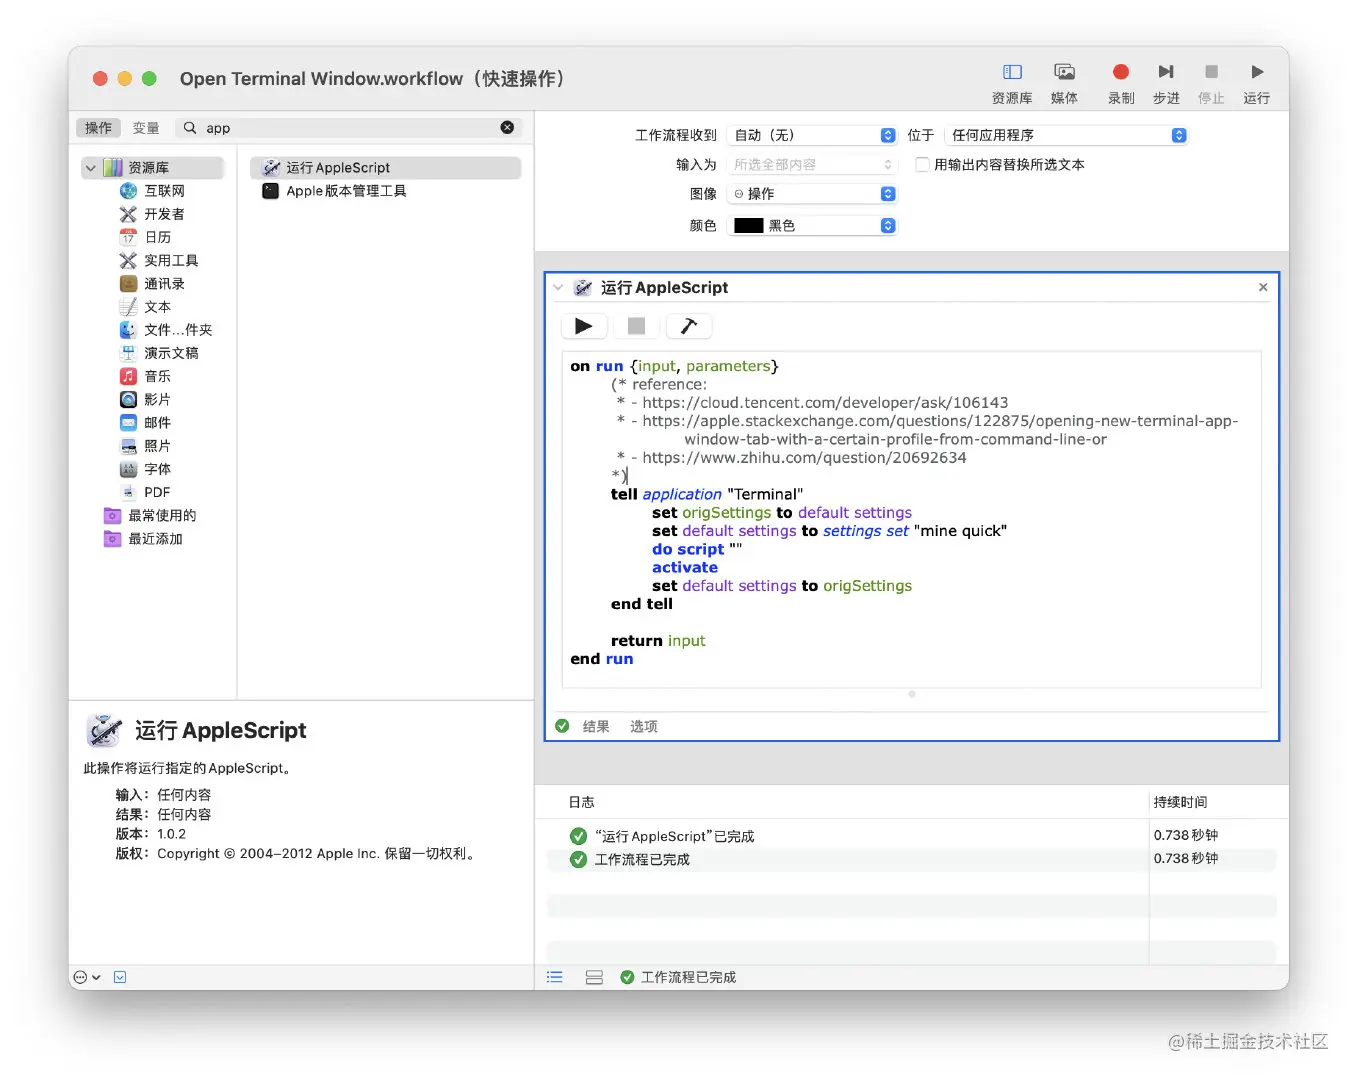Show the variables split view icon
The width and height of the screenshot is (1357, 1080).
tap(594, 977)
